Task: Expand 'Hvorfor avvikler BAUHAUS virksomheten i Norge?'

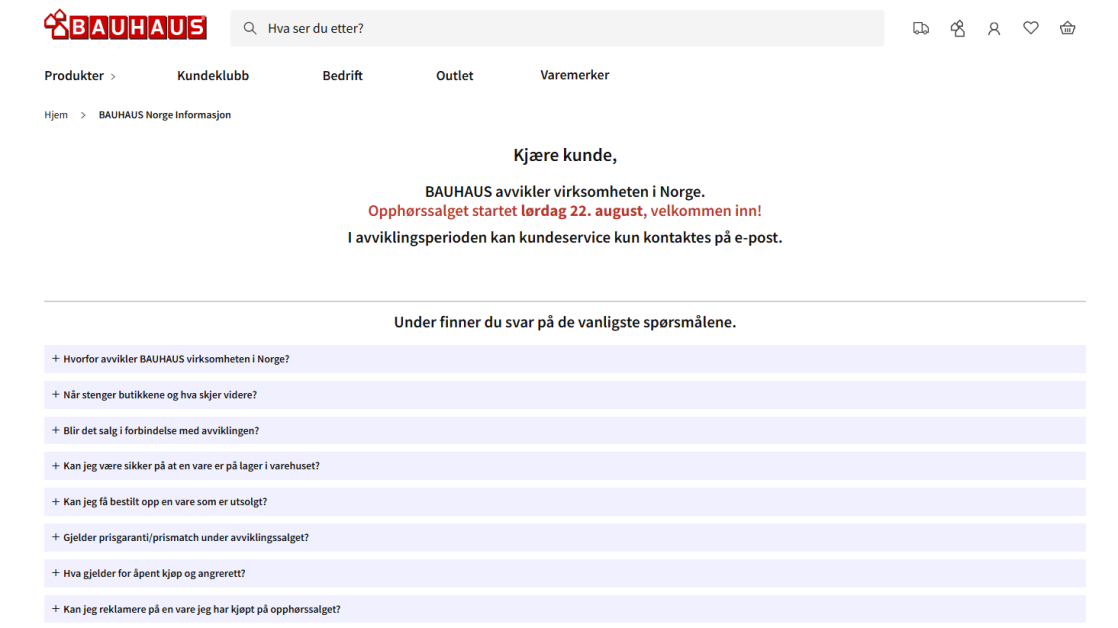Action: tap(565, 359)
